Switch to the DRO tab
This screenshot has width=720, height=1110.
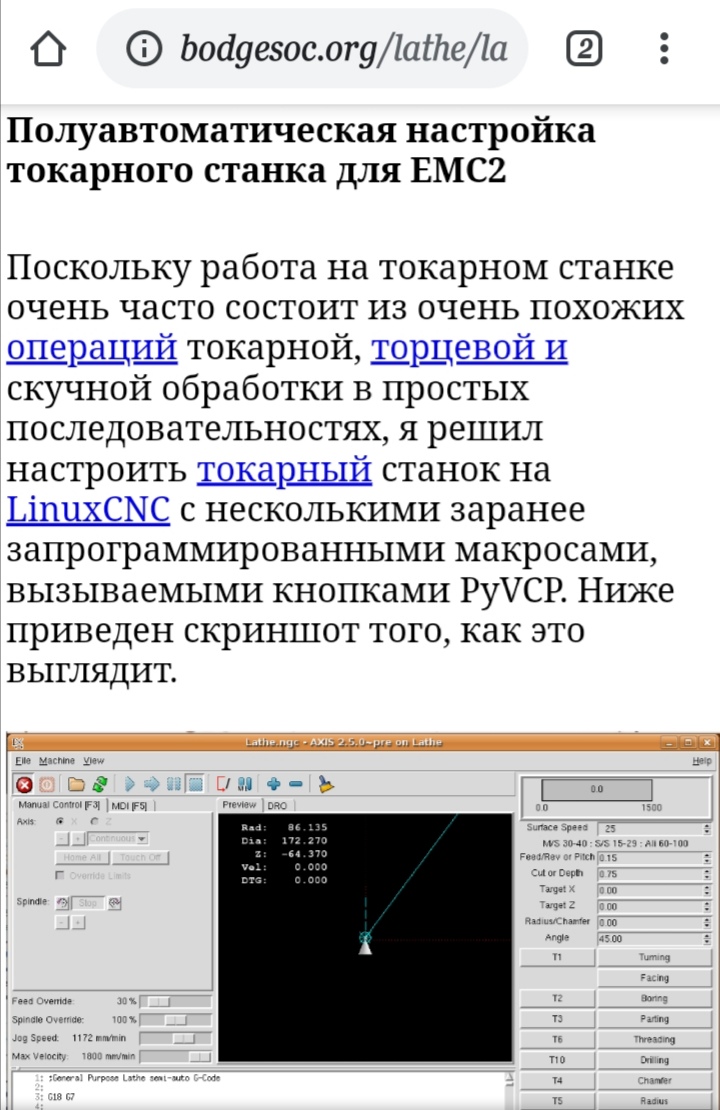(x=278, y=806)
